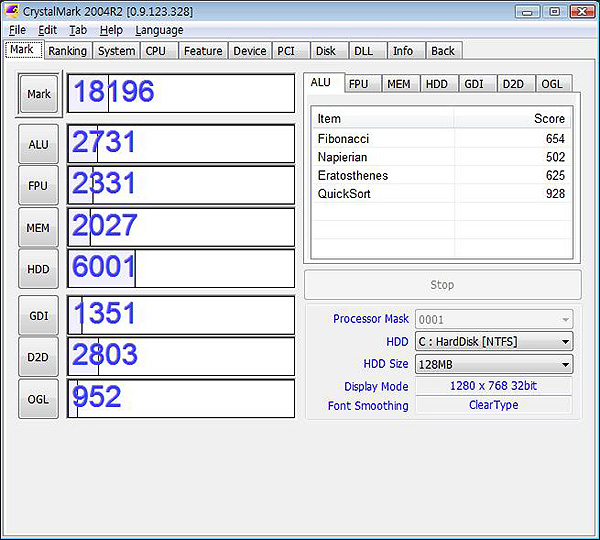Select the Eratosthenes row
Image resolution: width=600 pixels, height=540 pixels.
coord(441,175)
